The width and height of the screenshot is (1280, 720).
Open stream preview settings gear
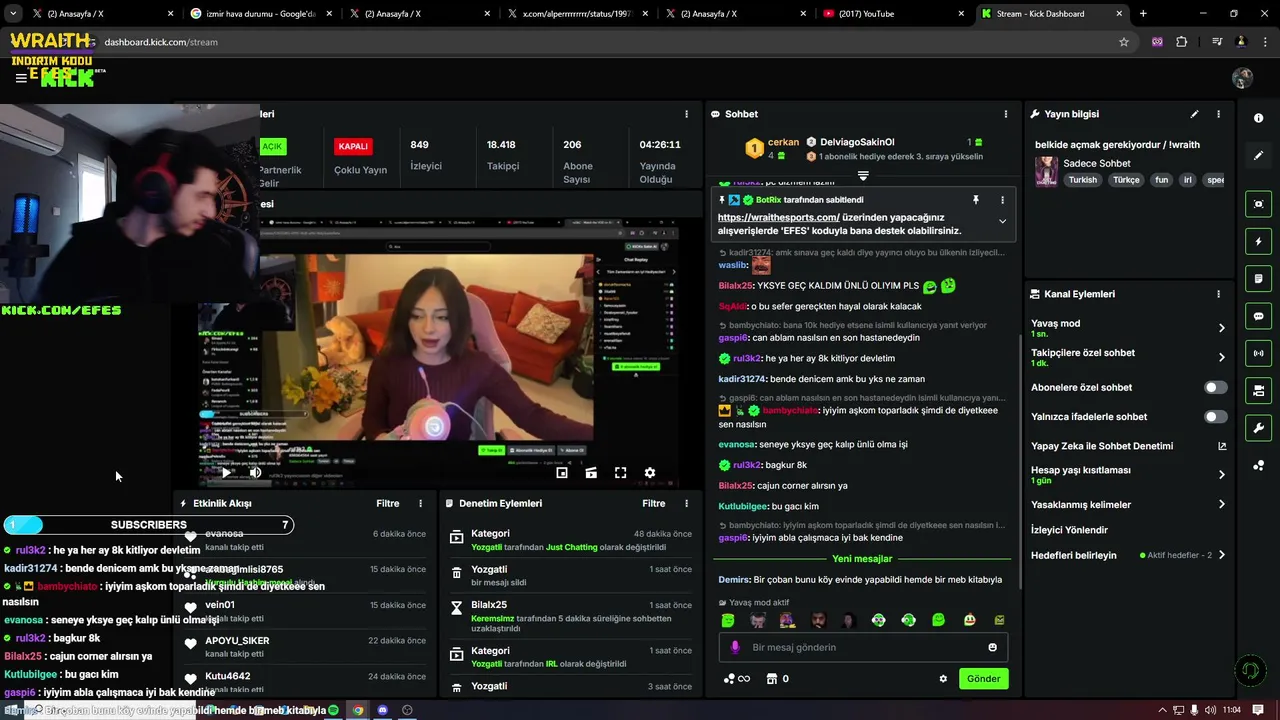click(649, 473)
